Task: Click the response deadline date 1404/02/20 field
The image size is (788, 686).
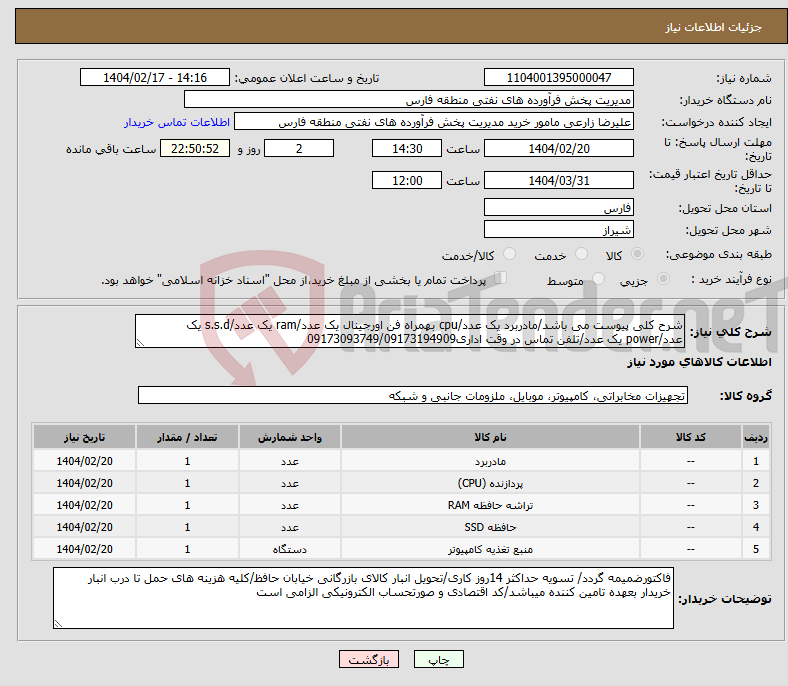Action: 558,148
